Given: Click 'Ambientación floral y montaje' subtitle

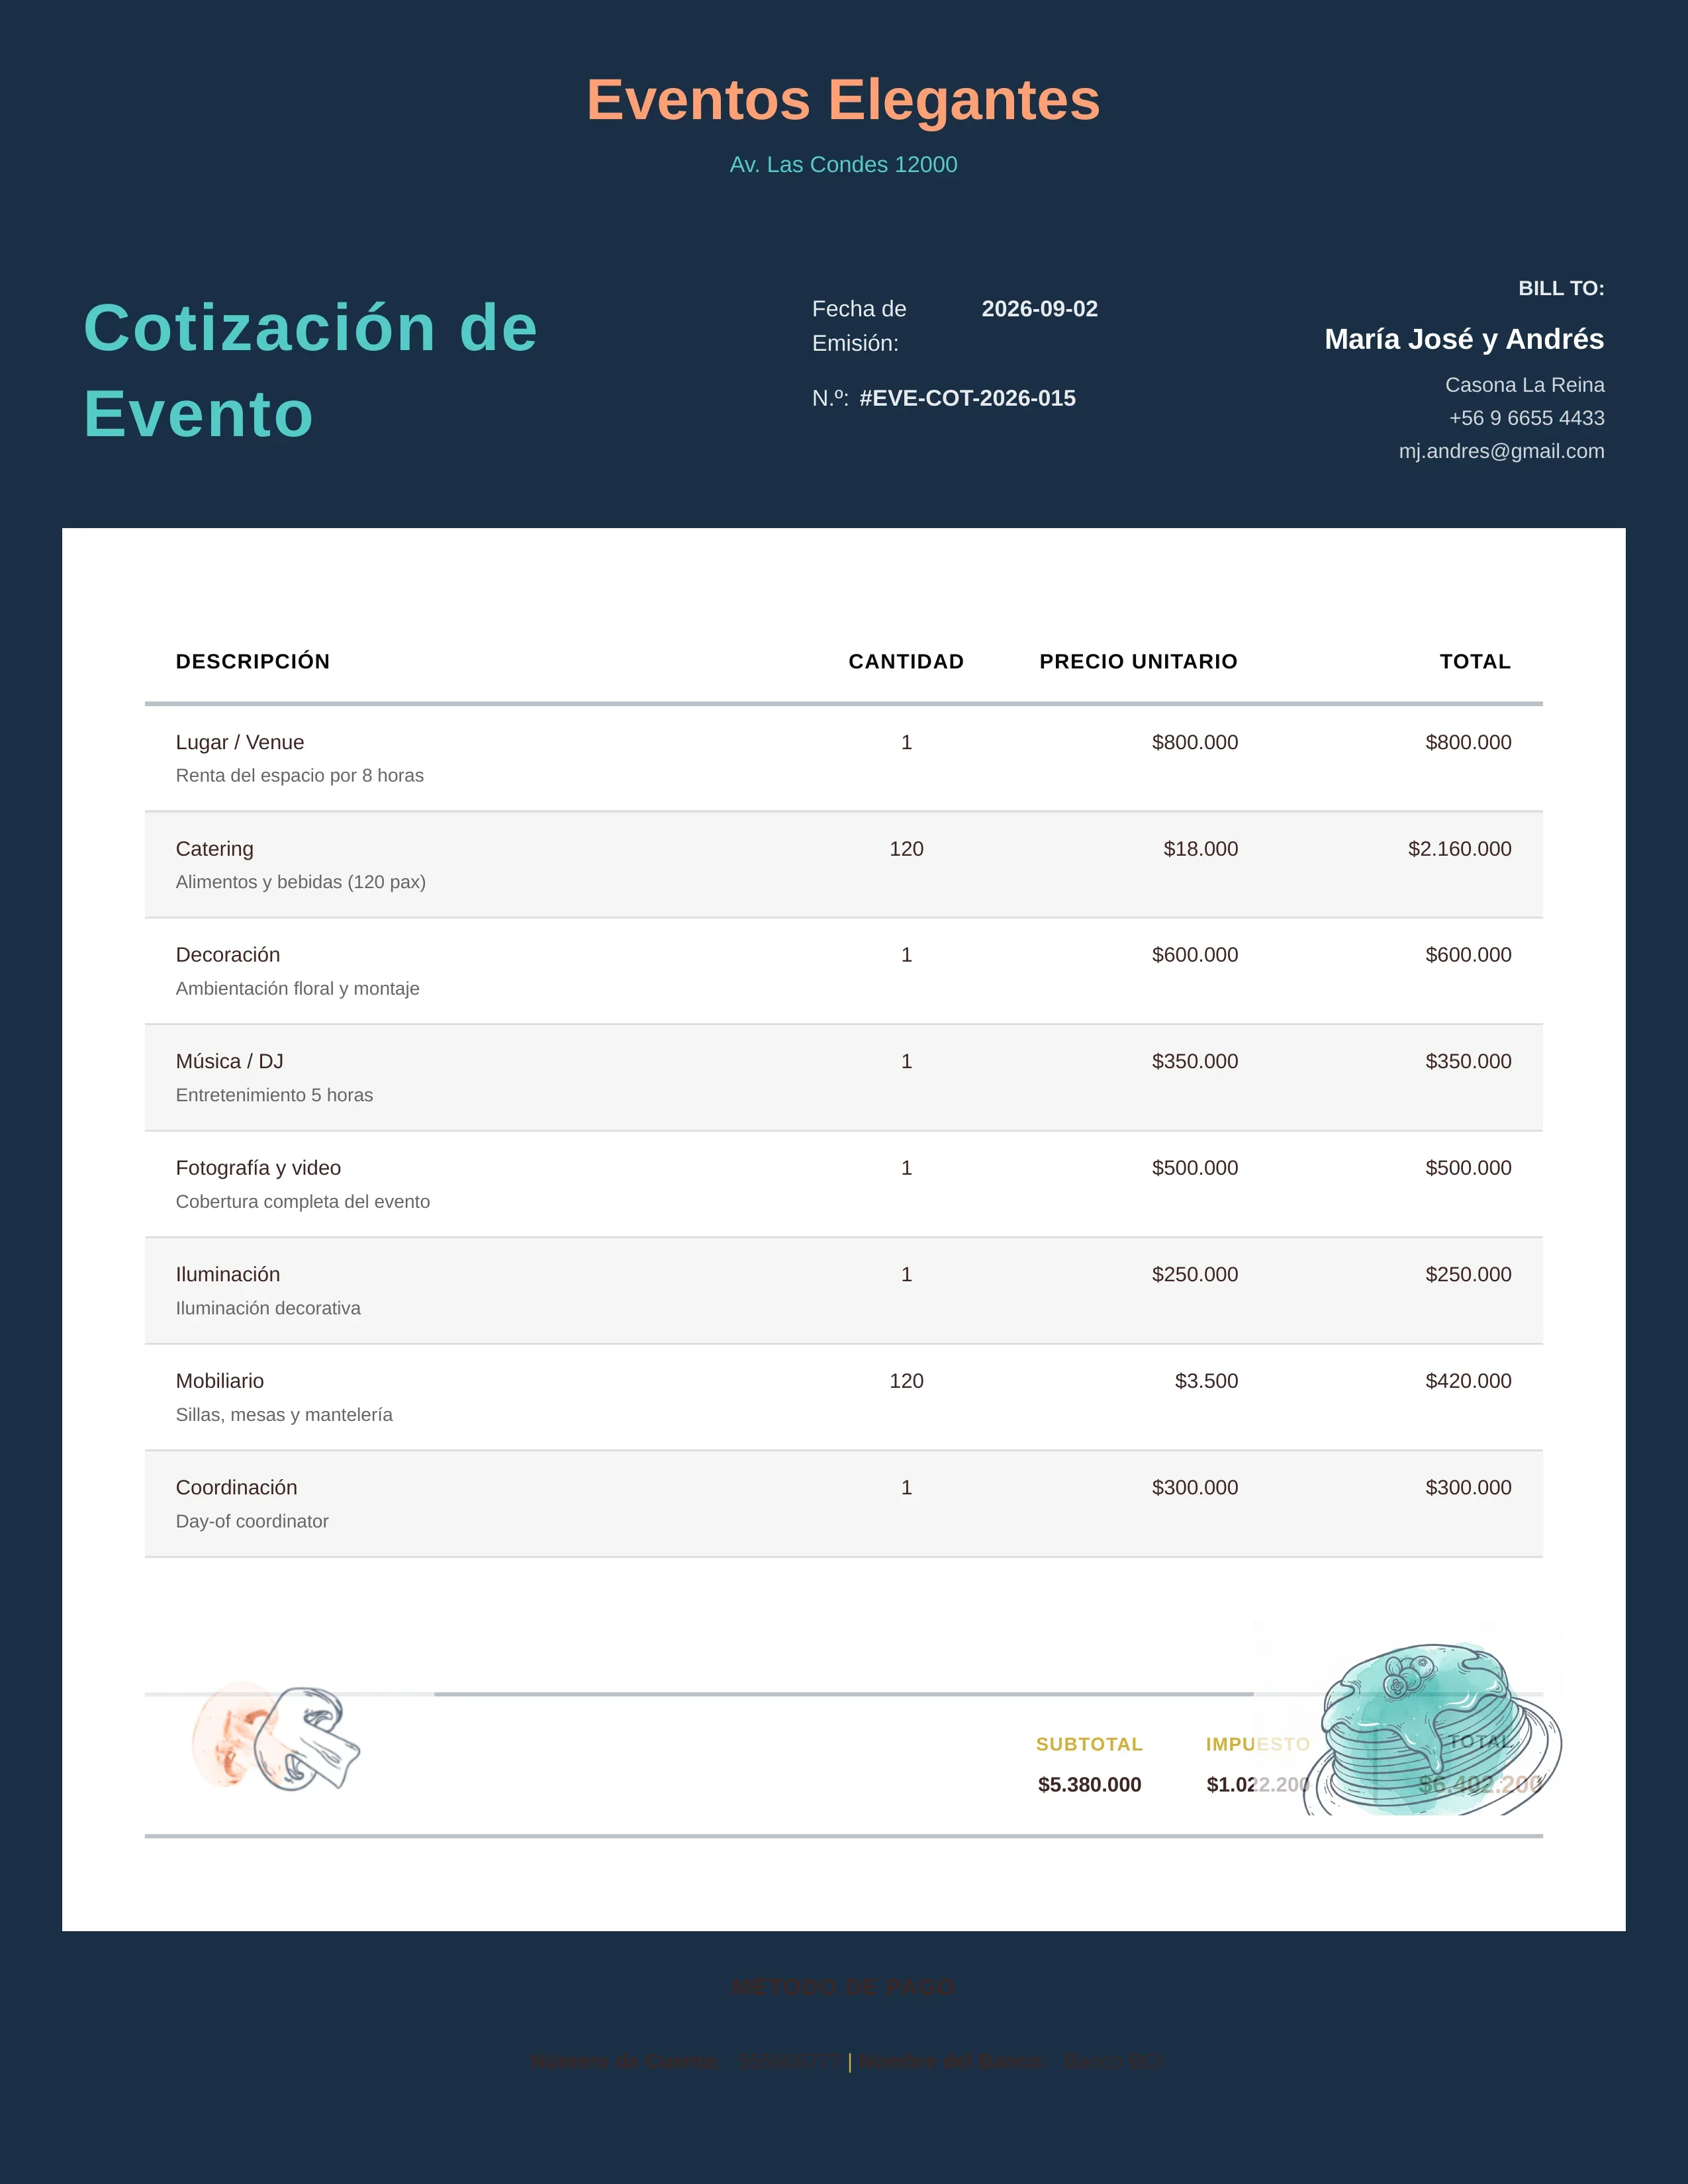Looking at the screenshot, I should tap(298, 988).
